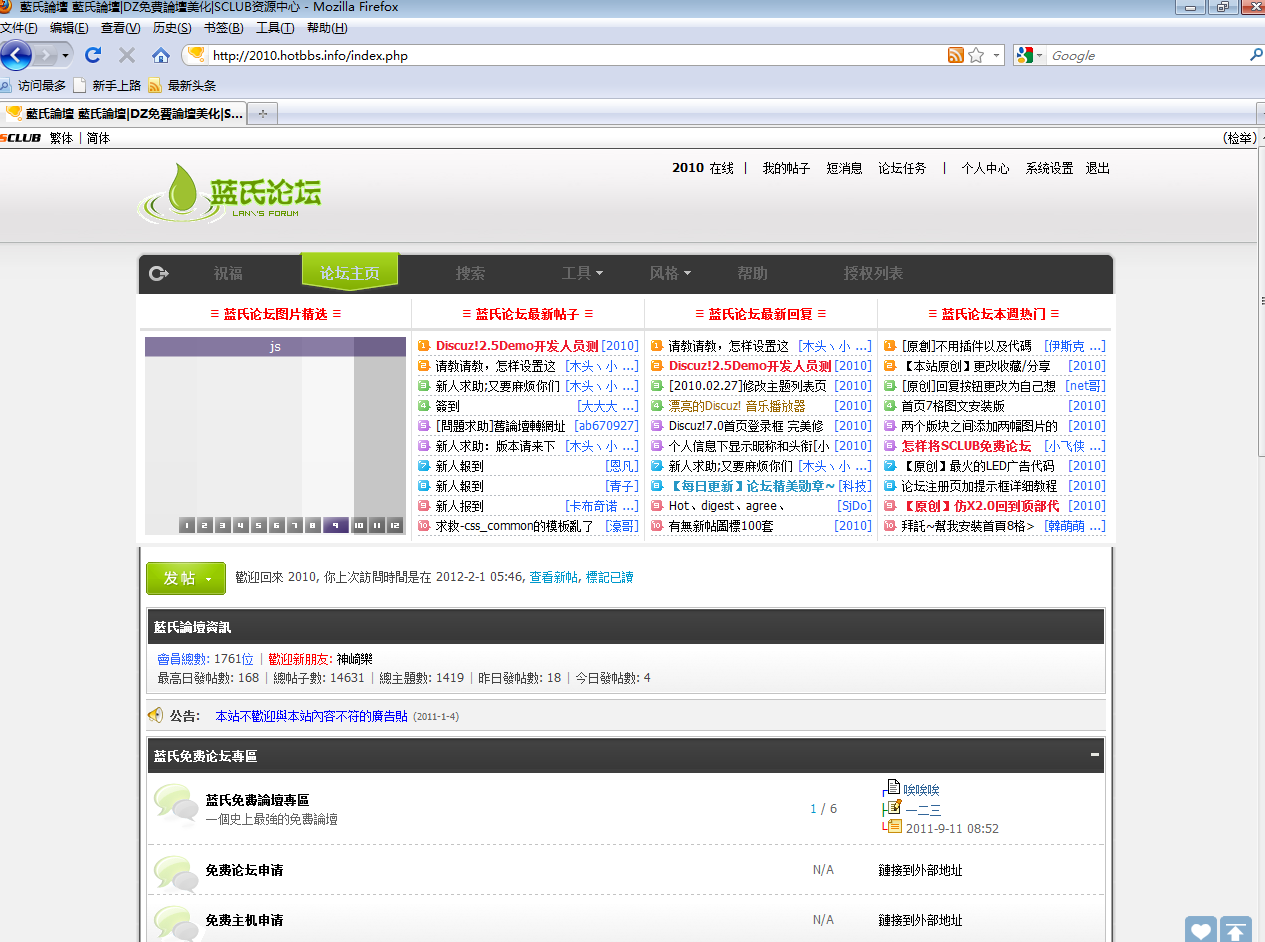Click the back-to-top arrow icon
This screenshot has height=942, width=1265.
[1236, 930]
